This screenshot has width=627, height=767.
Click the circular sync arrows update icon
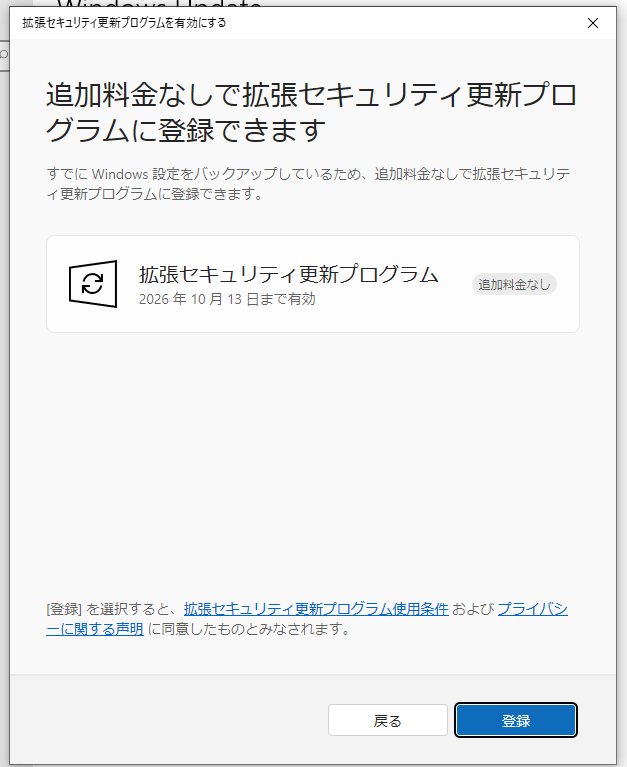[x=93, y=284]
